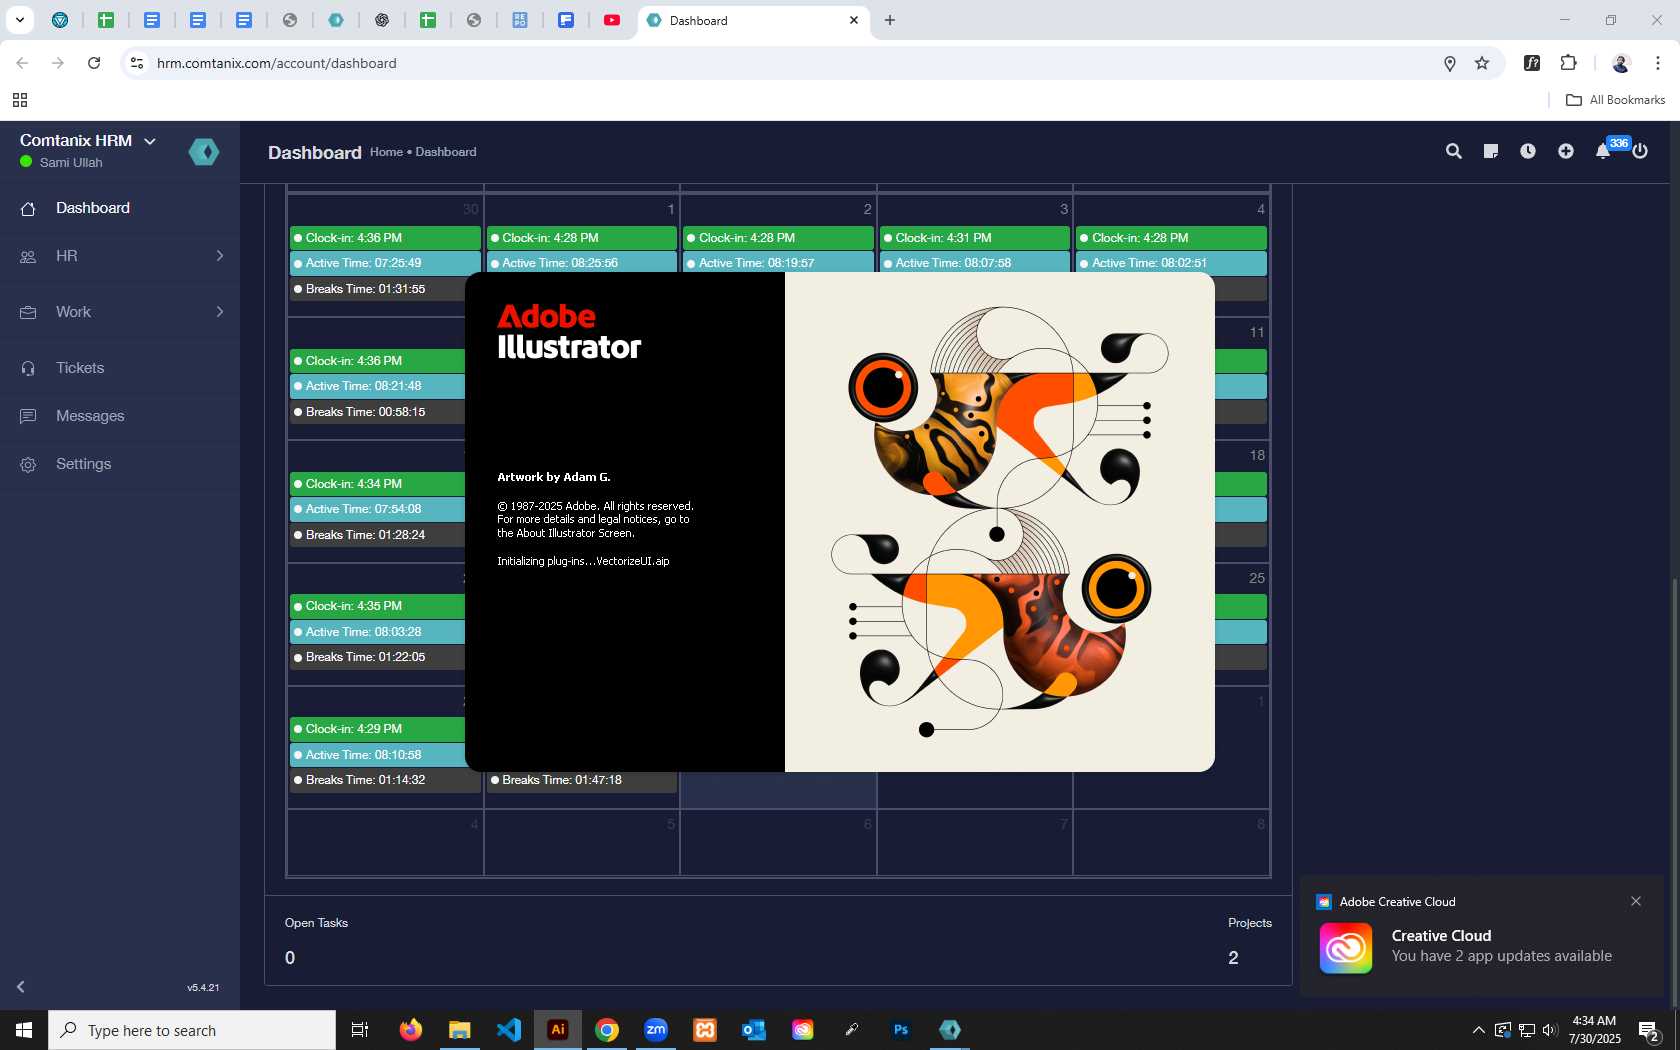Open the Comtanix HRM workspace dropdown
The image size is (1680, 1050).
88,141
